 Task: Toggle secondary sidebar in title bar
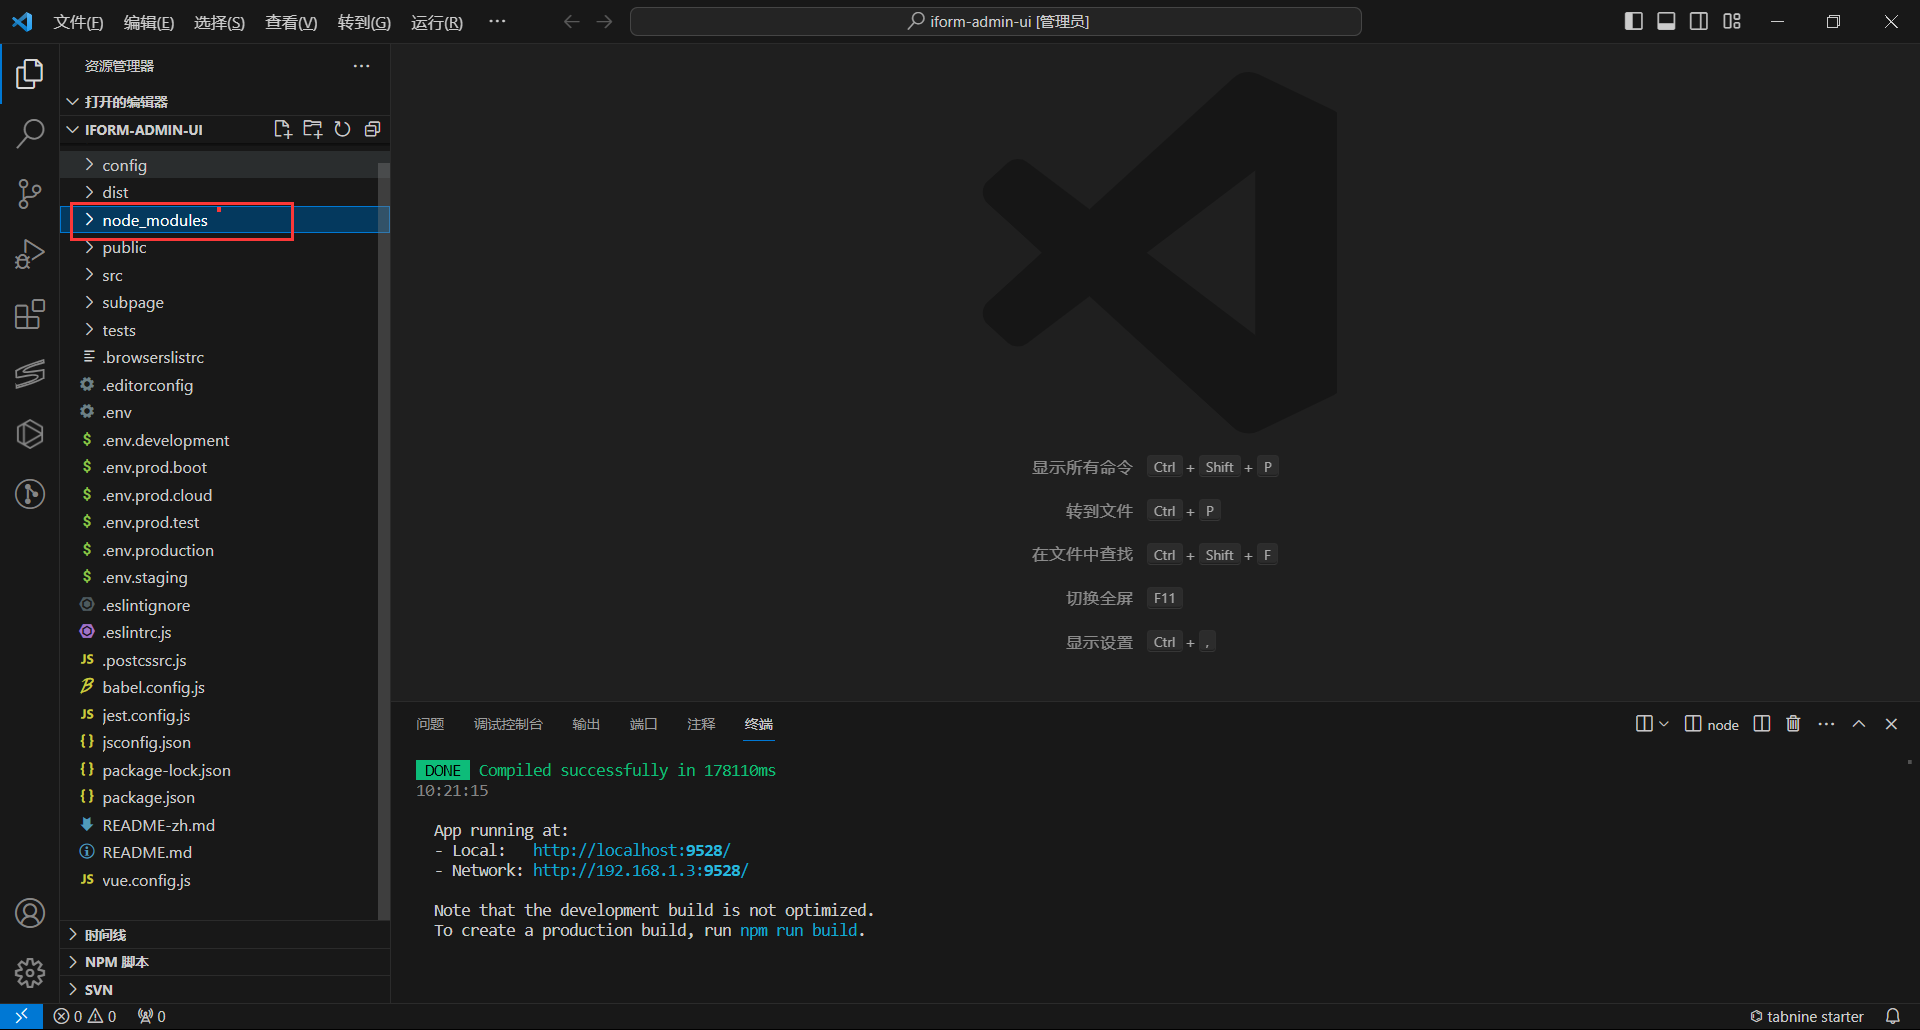click(x=1699, y=21)
